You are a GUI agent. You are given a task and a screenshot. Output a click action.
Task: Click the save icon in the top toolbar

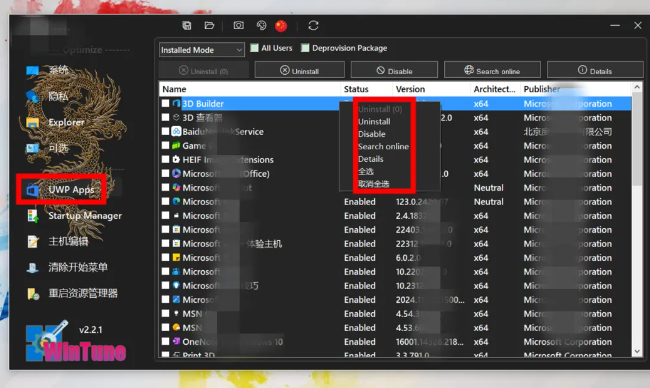pyautogui.click(x=187, y=26)
